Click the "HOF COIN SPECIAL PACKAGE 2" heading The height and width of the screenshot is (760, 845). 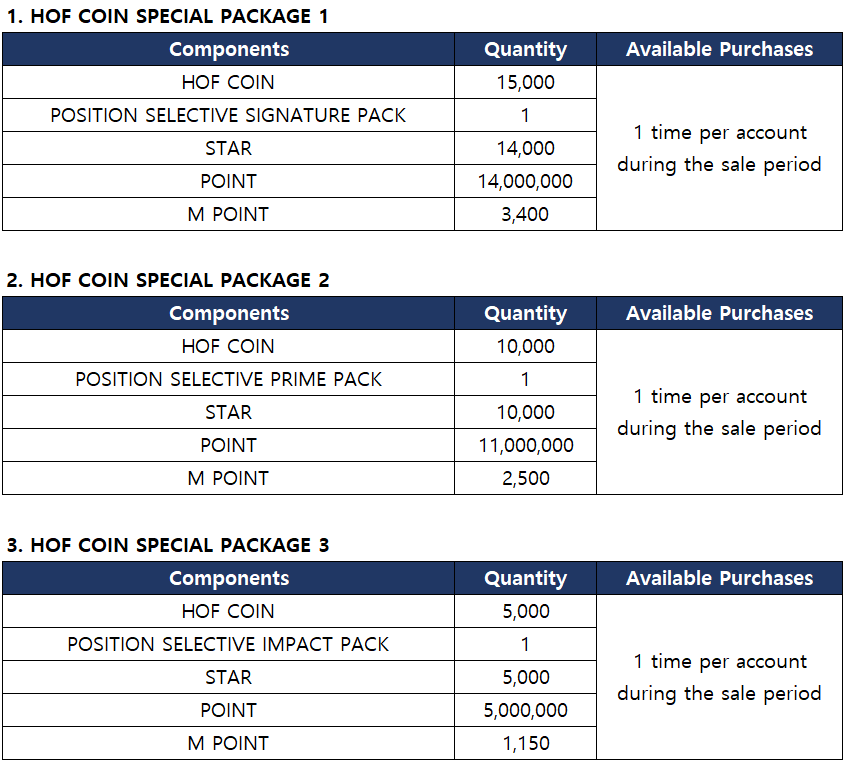[x=168, y=280]
